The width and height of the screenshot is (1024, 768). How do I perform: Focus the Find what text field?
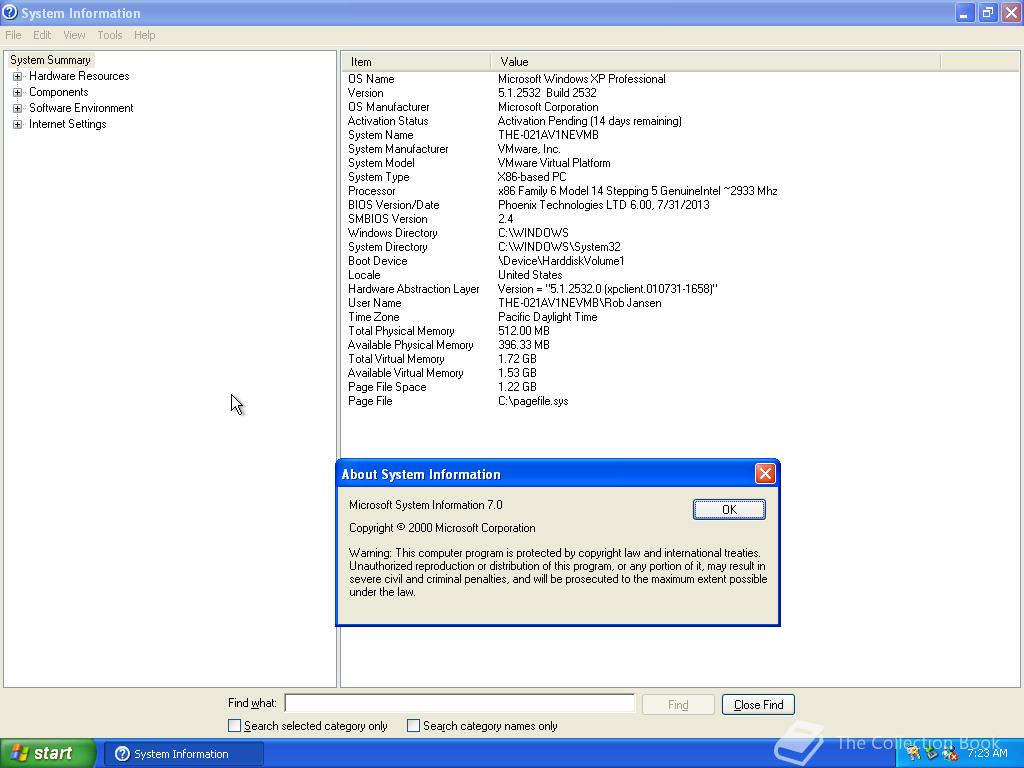pyautogui.click(x=460, y=703)
